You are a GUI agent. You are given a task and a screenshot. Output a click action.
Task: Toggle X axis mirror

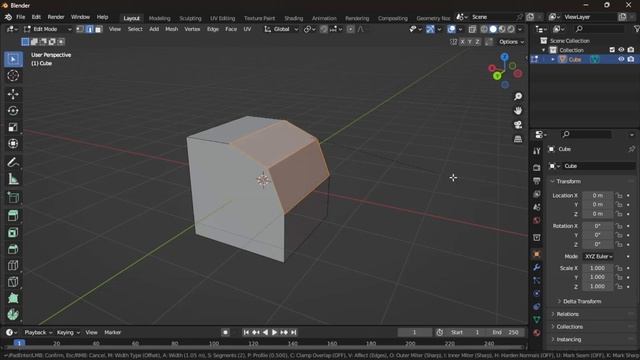pos(462,42)
